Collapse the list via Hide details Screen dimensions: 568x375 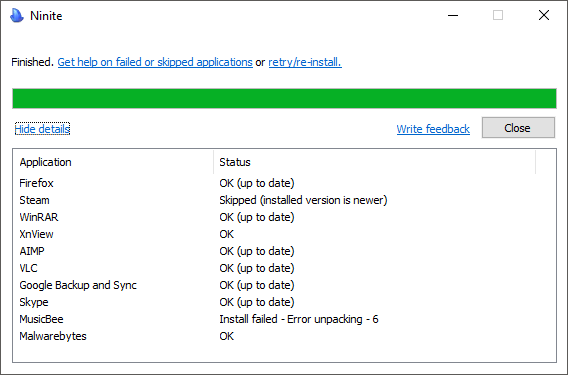(x=42, y=129)
